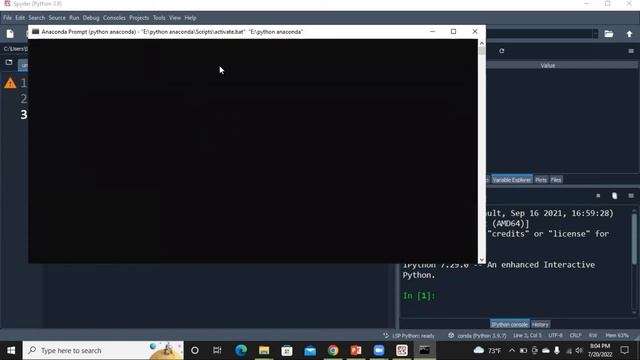Viewport: 640px width, 360px height.
Task: Open Microsoft Store from the taskbar
Action: click(x=287, y=351)
